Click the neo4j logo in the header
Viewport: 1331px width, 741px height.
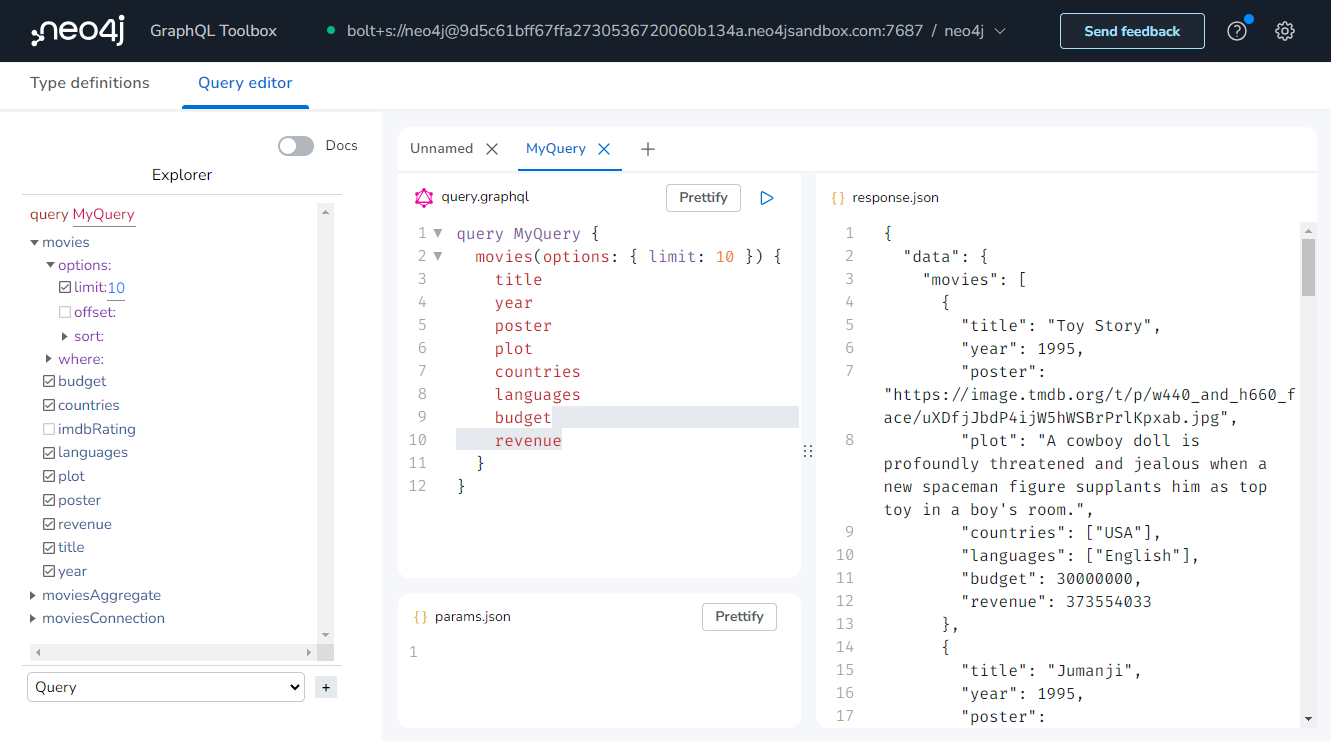76,30
